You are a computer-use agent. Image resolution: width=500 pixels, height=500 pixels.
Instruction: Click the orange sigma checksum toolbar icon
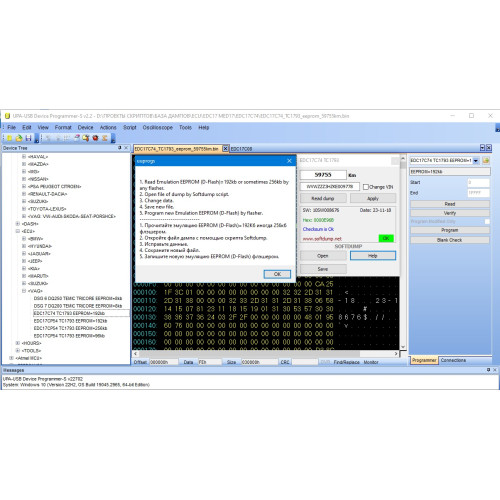pos(105,138)
